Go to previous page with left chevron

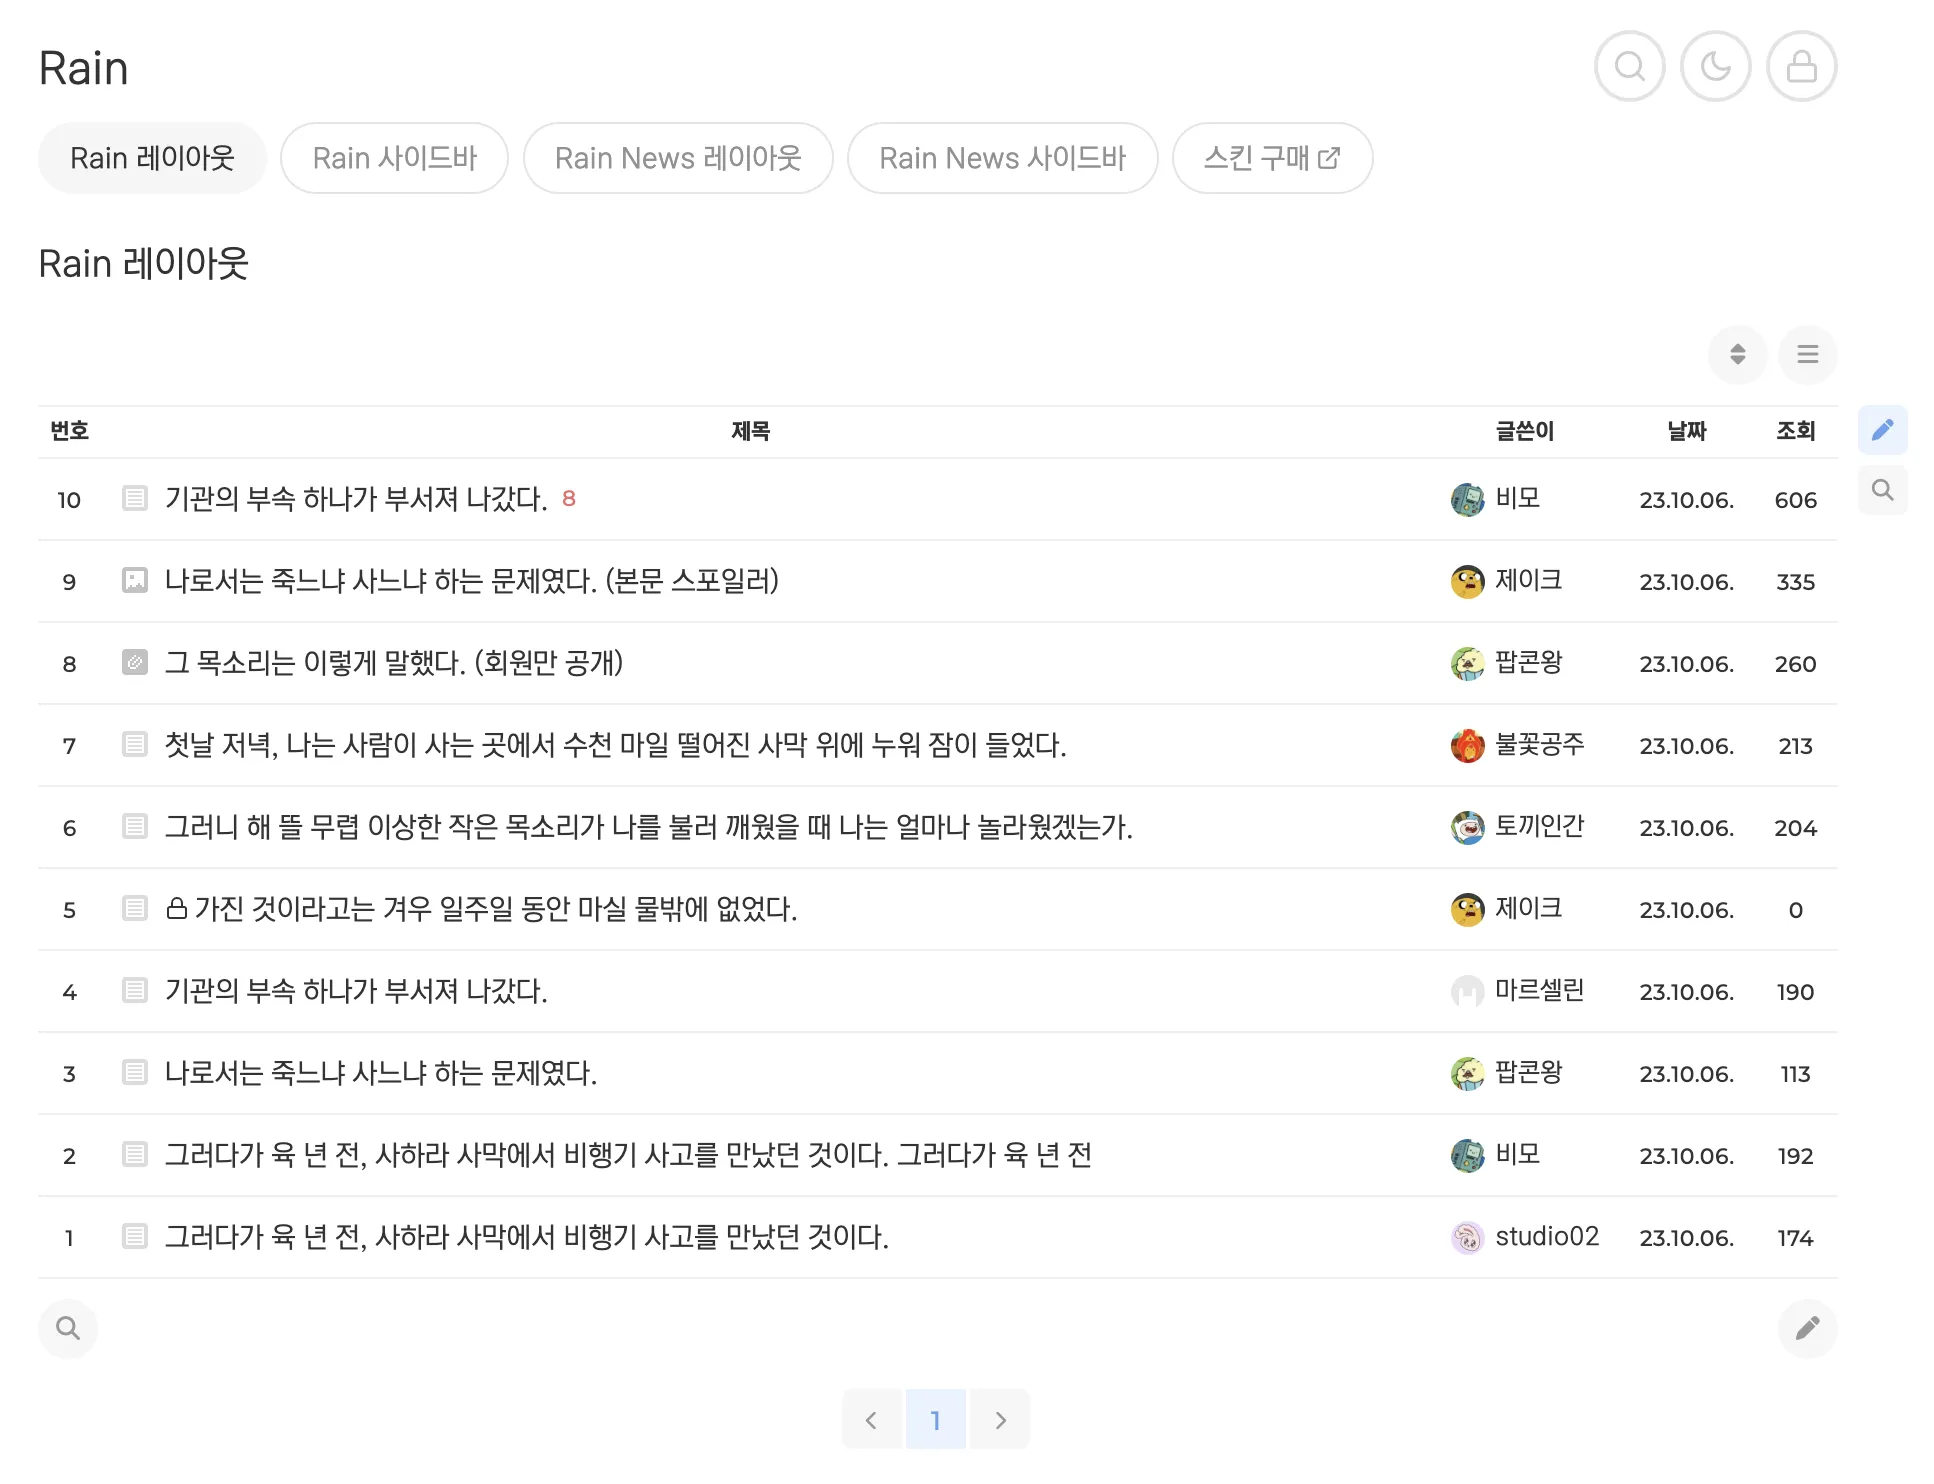871,1419
